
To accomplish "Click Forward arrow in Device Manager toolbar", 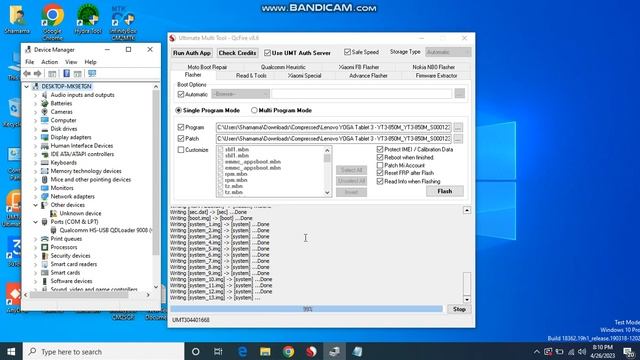I will tap(38, 73).
